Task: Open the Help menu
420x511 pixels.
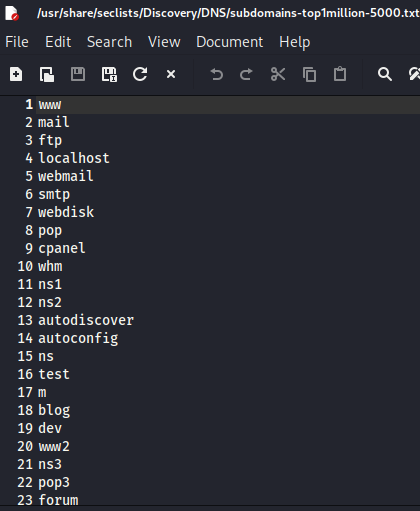Action: pos(295,42)
